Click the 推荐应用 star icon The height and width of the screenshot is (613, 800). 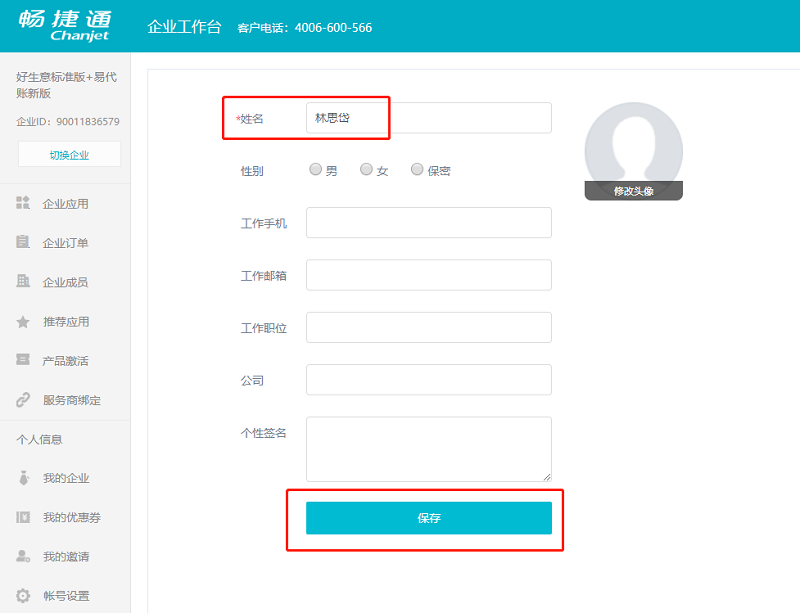23,321
